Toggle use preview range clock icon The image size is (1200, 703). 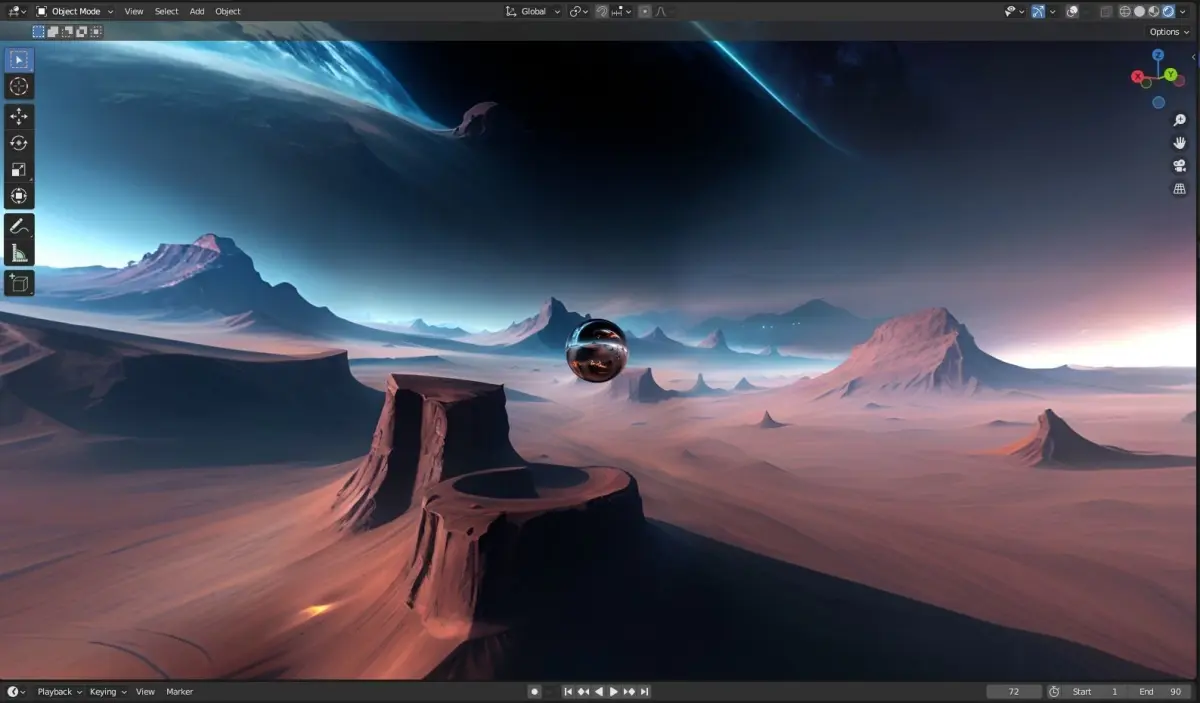tap(1054, 691)
